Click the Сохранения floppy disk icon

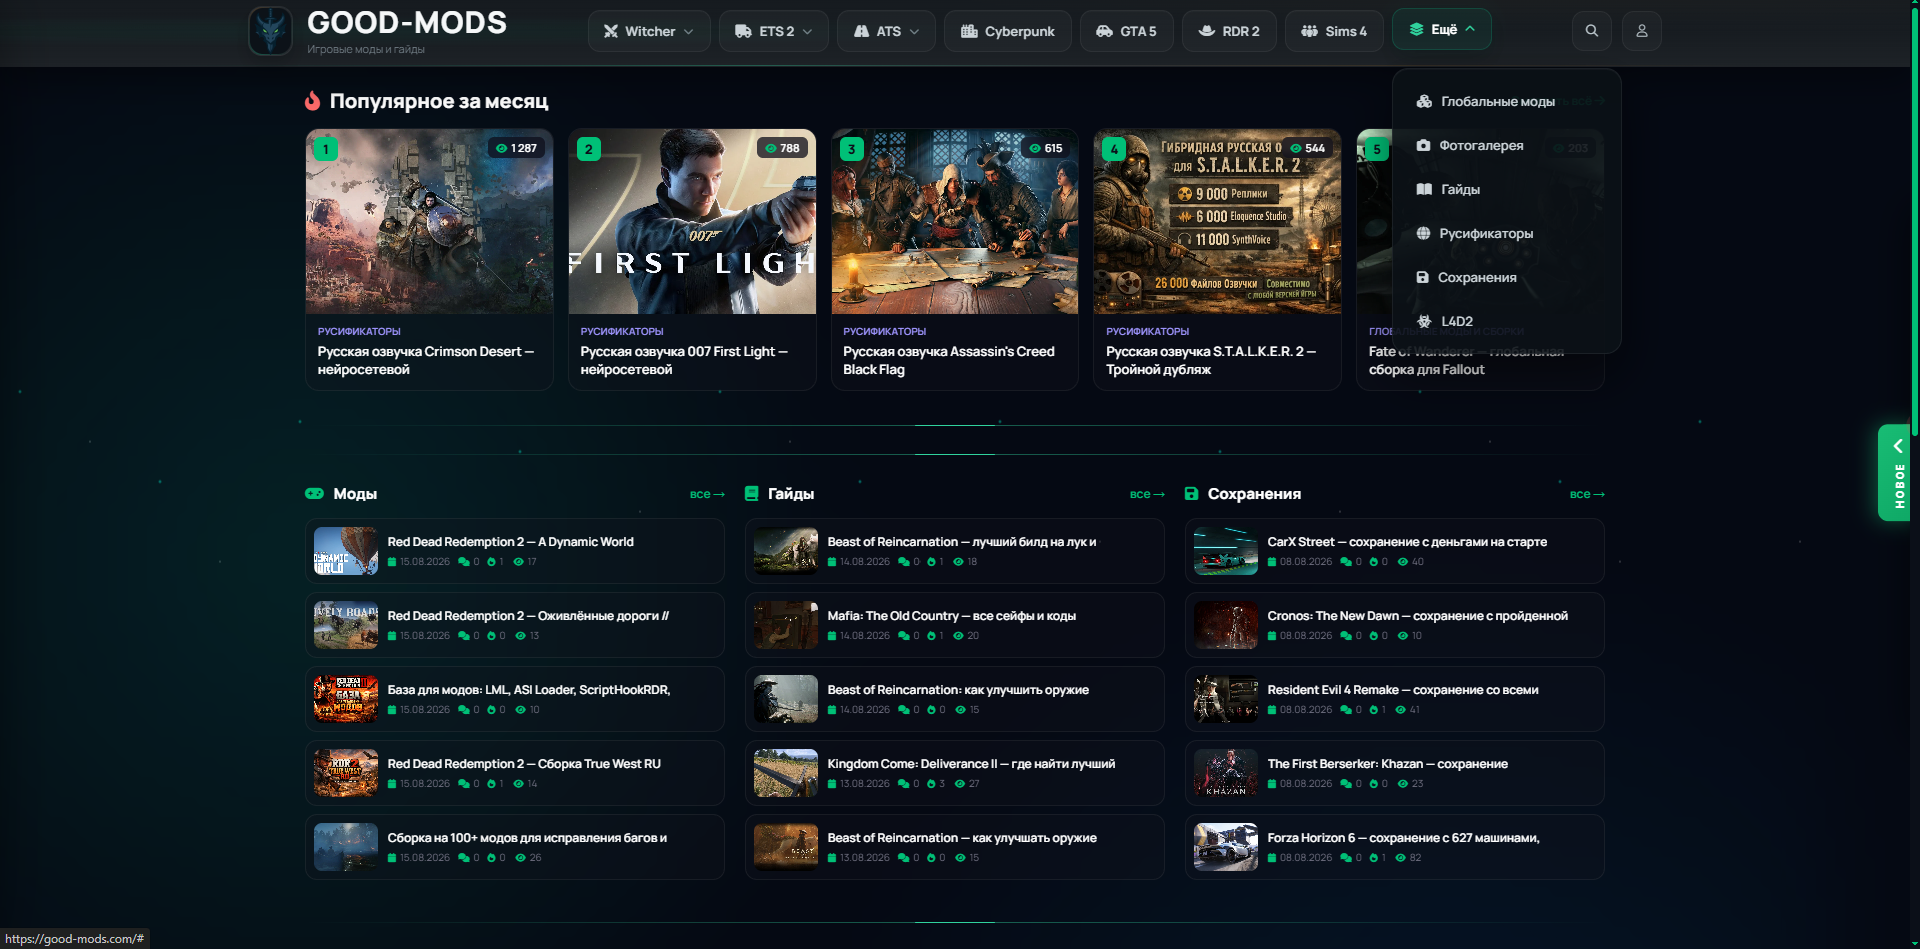click(1422, 277)
